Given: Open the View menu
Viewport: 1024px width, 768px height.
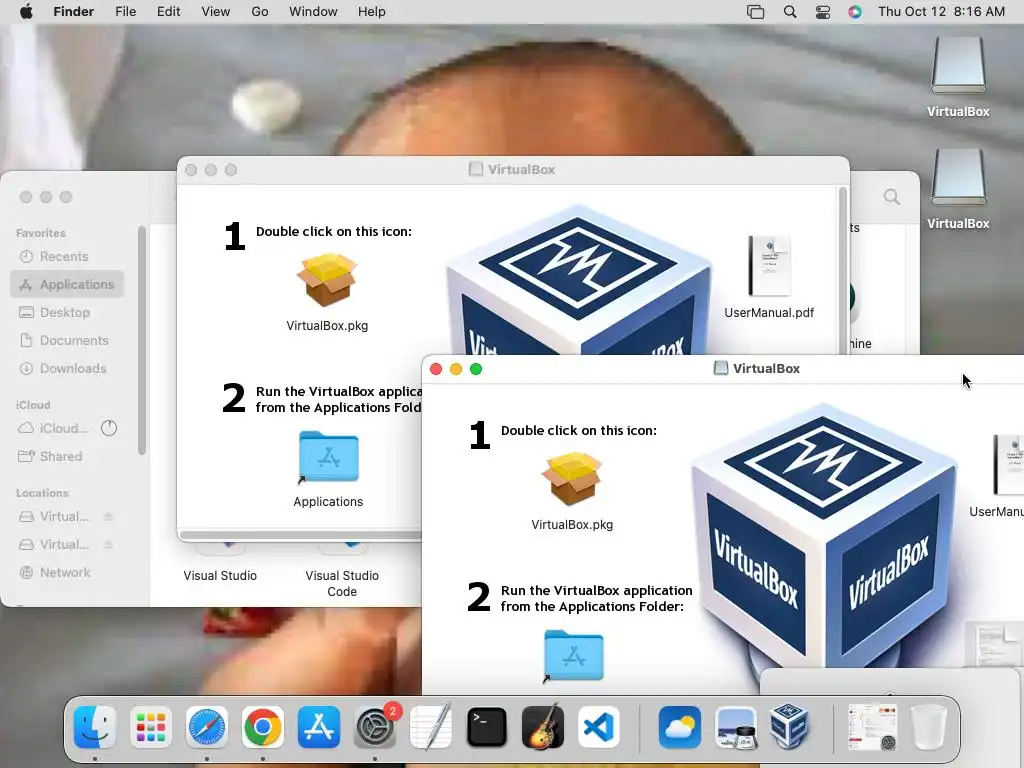Looking at the screenshot, I should pyautogui.click(x=216, y=12).
